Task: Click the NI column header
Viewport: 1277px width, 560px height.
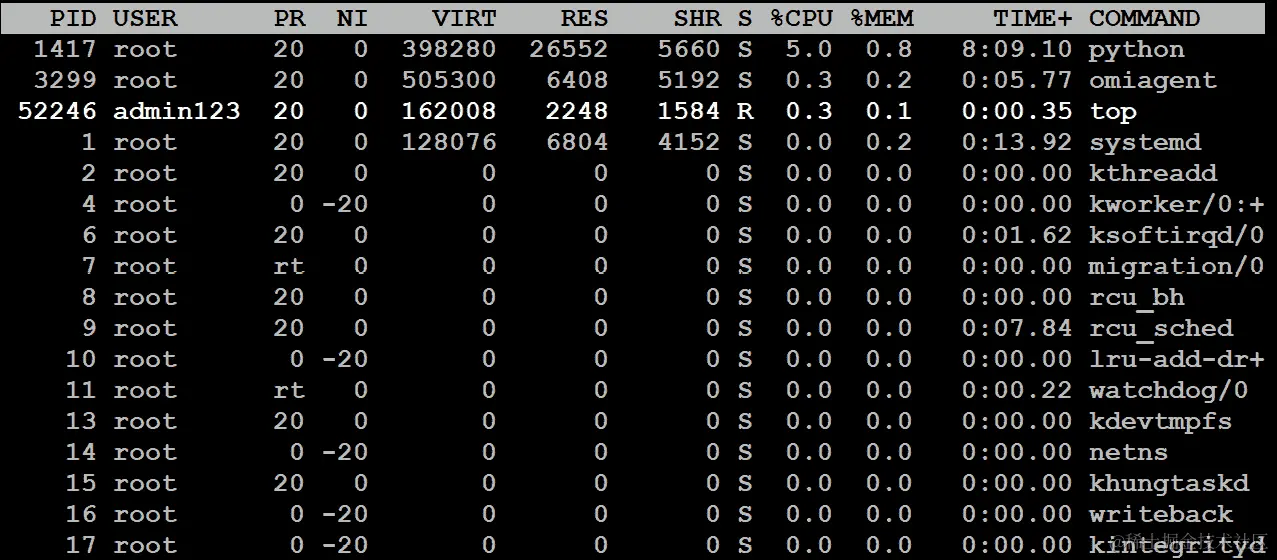Action: coord(352,18)
